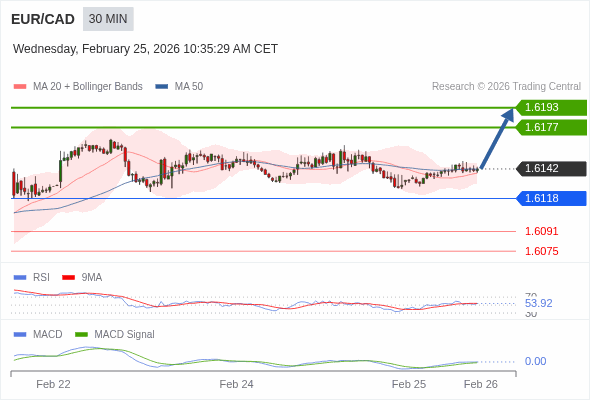Click the 30 MIN timeframe badge

[x=108, y=19]
